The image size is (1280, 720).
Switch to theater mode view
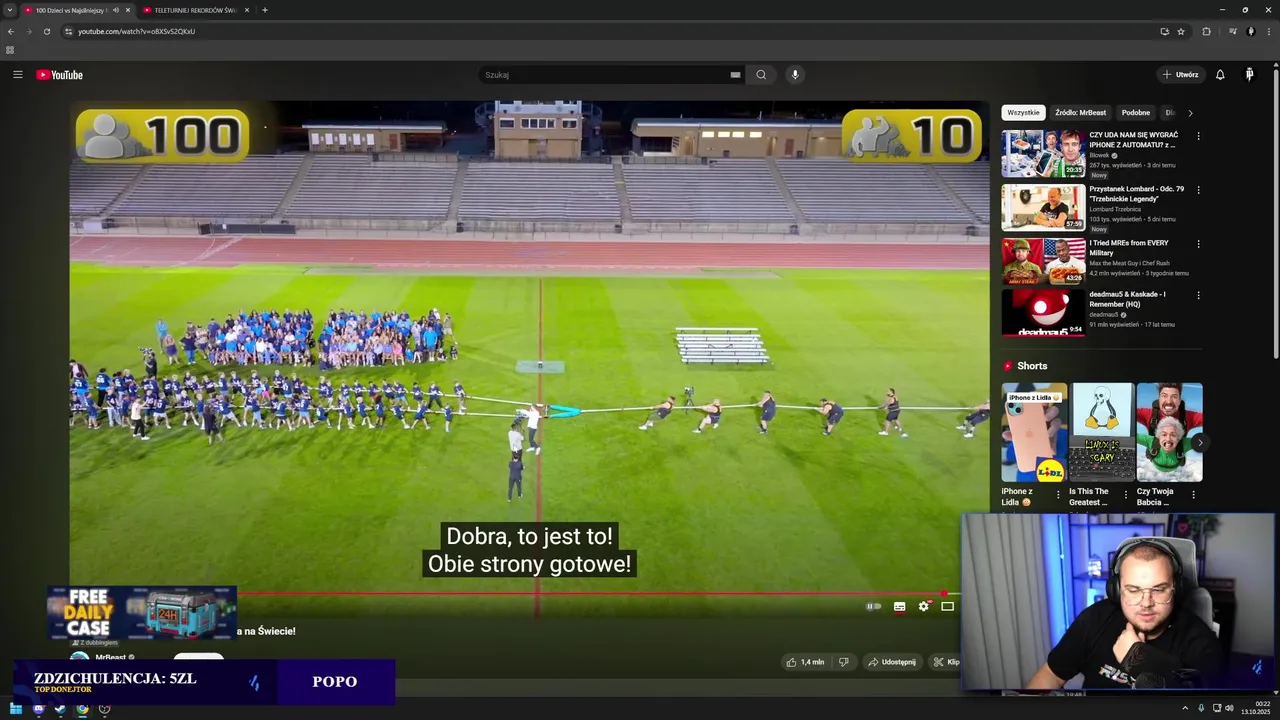(947, 606)
